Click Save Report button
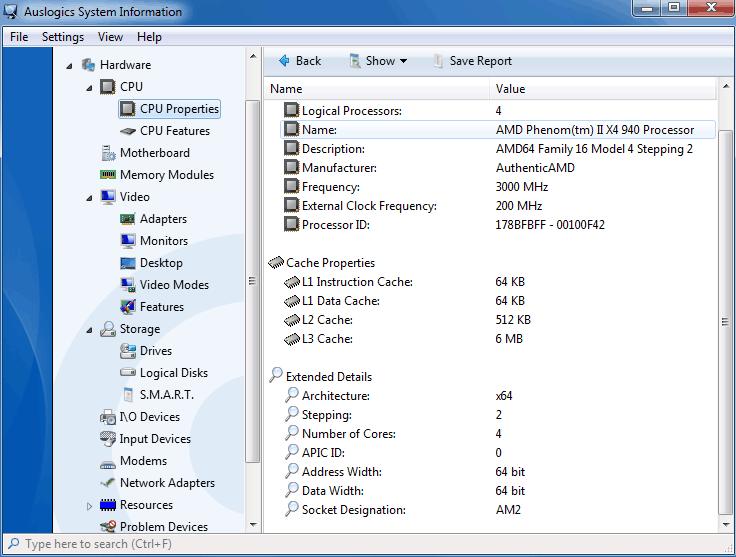The width and height of the screenshot is (736, 557). click(x=473, y=61)
